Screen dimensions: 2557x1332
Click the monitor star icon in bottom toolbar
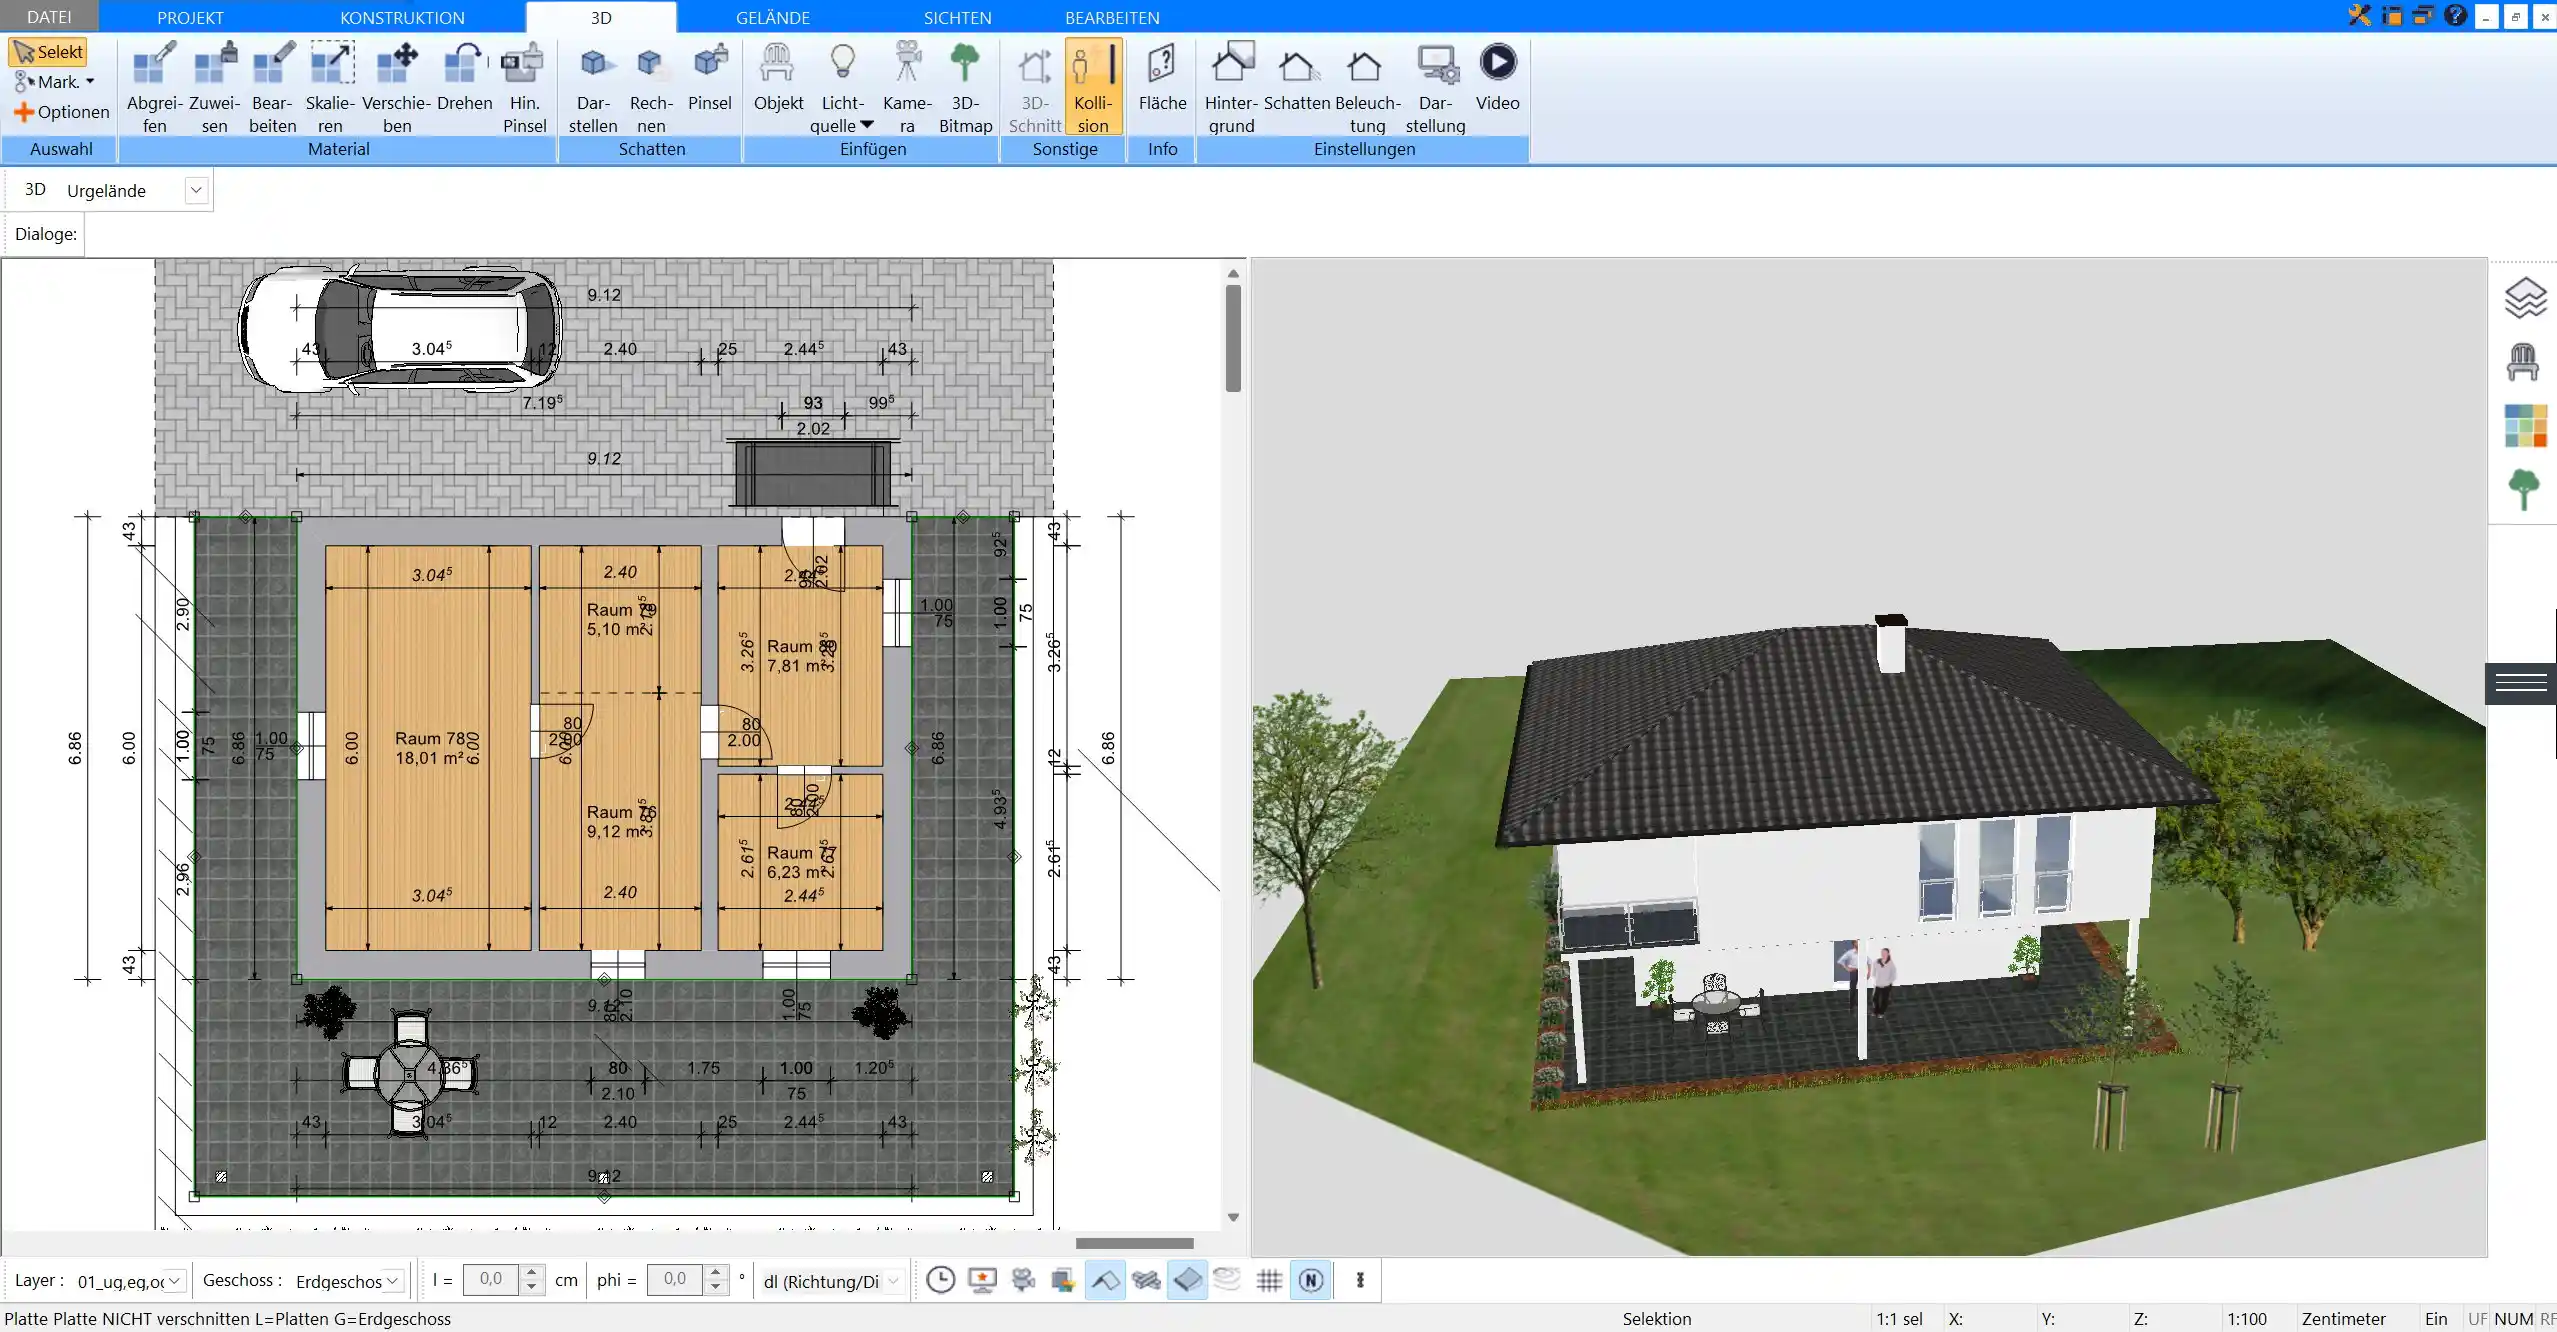point(982,1280)
